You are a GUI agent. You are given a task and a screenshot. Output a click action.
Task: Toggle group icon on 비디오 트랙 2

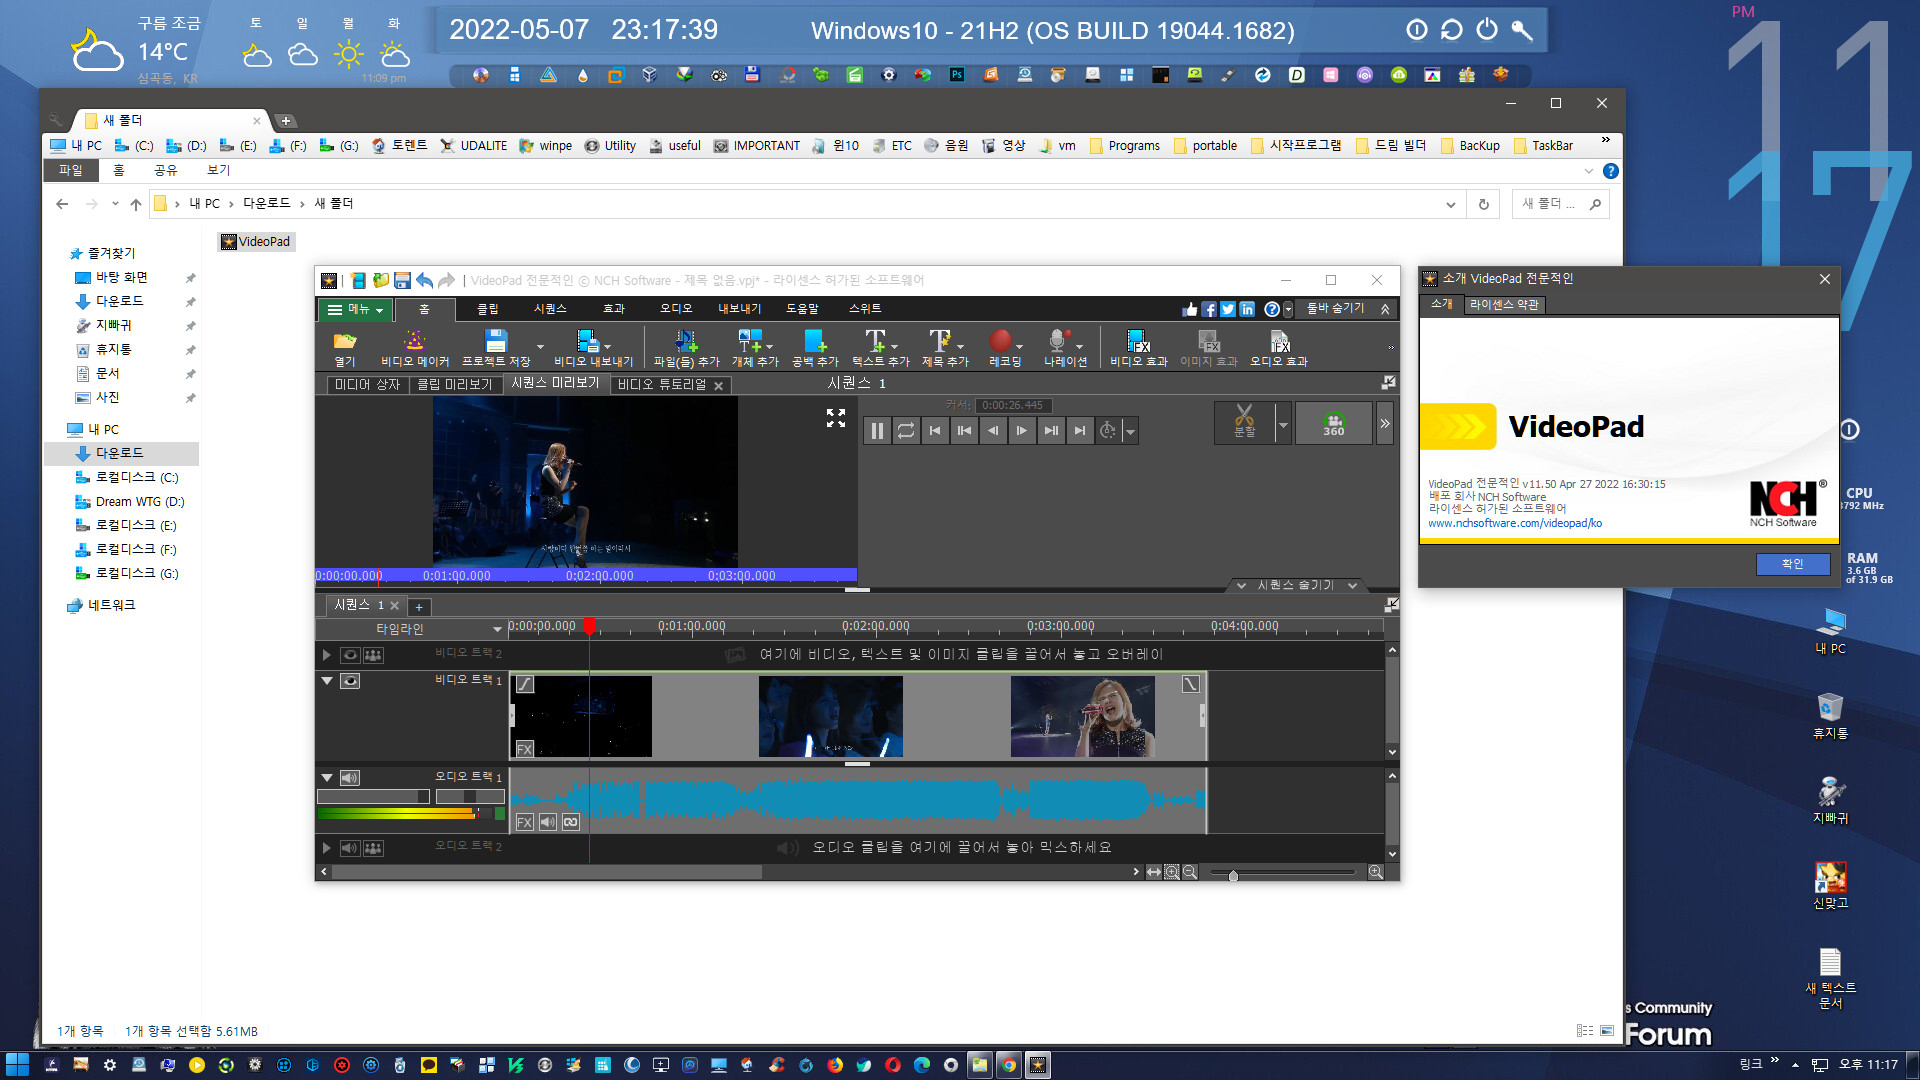click(x=373, y=655)
